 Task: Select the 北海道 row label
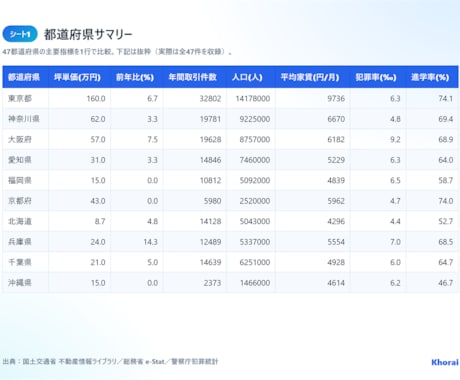click(20, 221)
